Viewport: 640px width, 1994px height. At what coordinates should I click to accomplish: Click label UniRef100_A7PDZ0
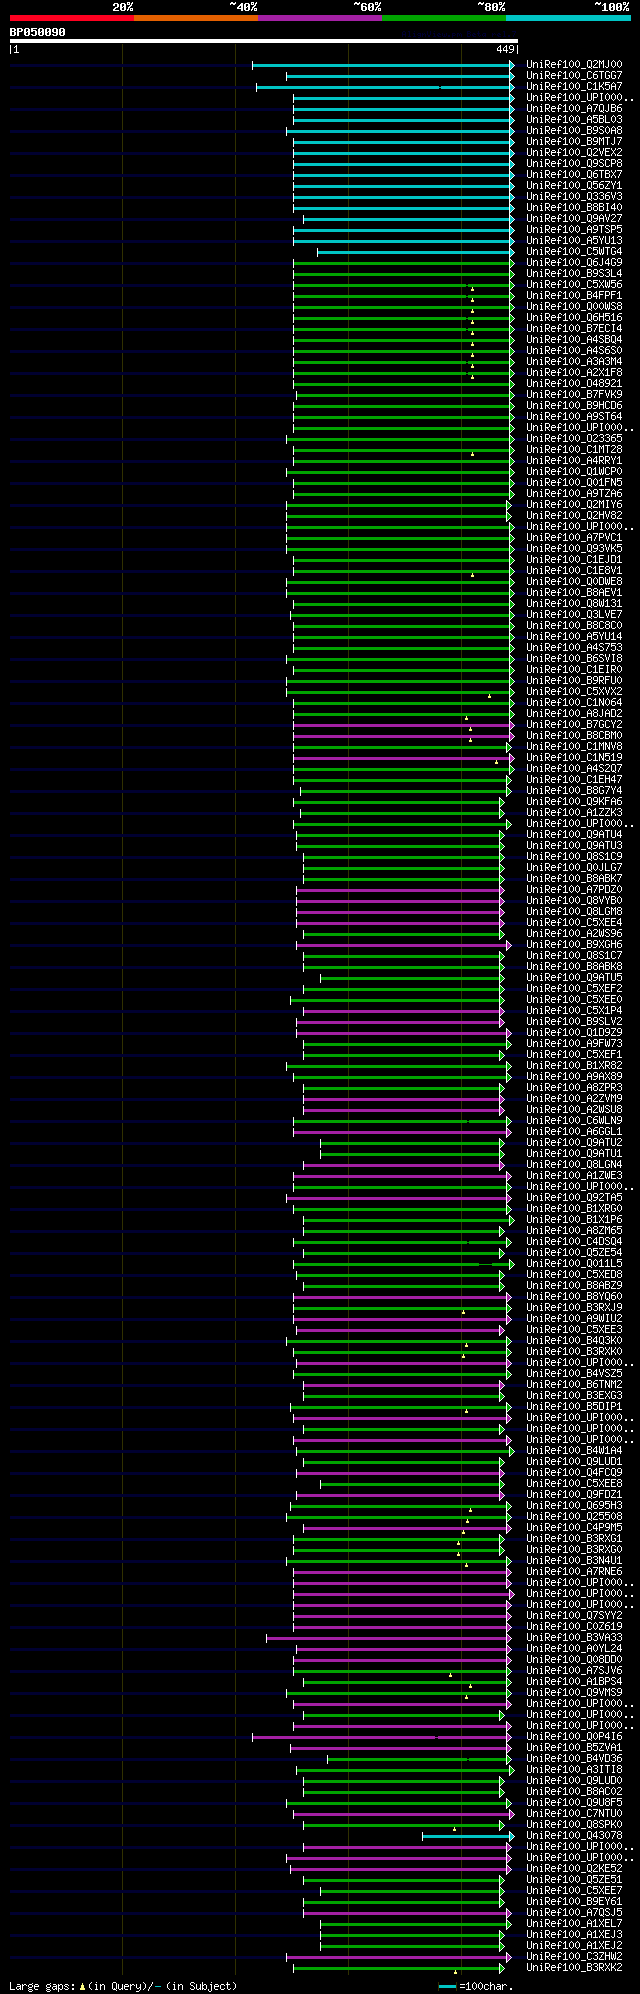574,889
